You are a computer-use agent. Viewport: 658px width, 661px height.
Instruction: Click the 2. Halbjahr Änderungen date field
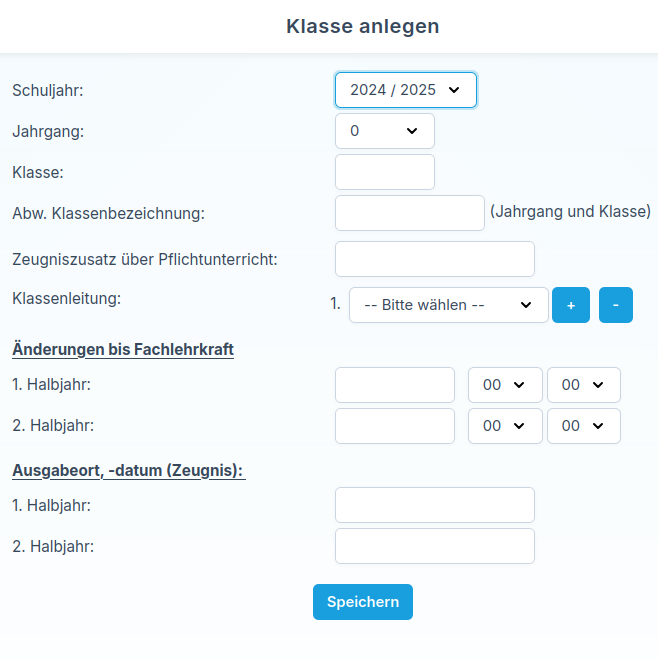395,426
